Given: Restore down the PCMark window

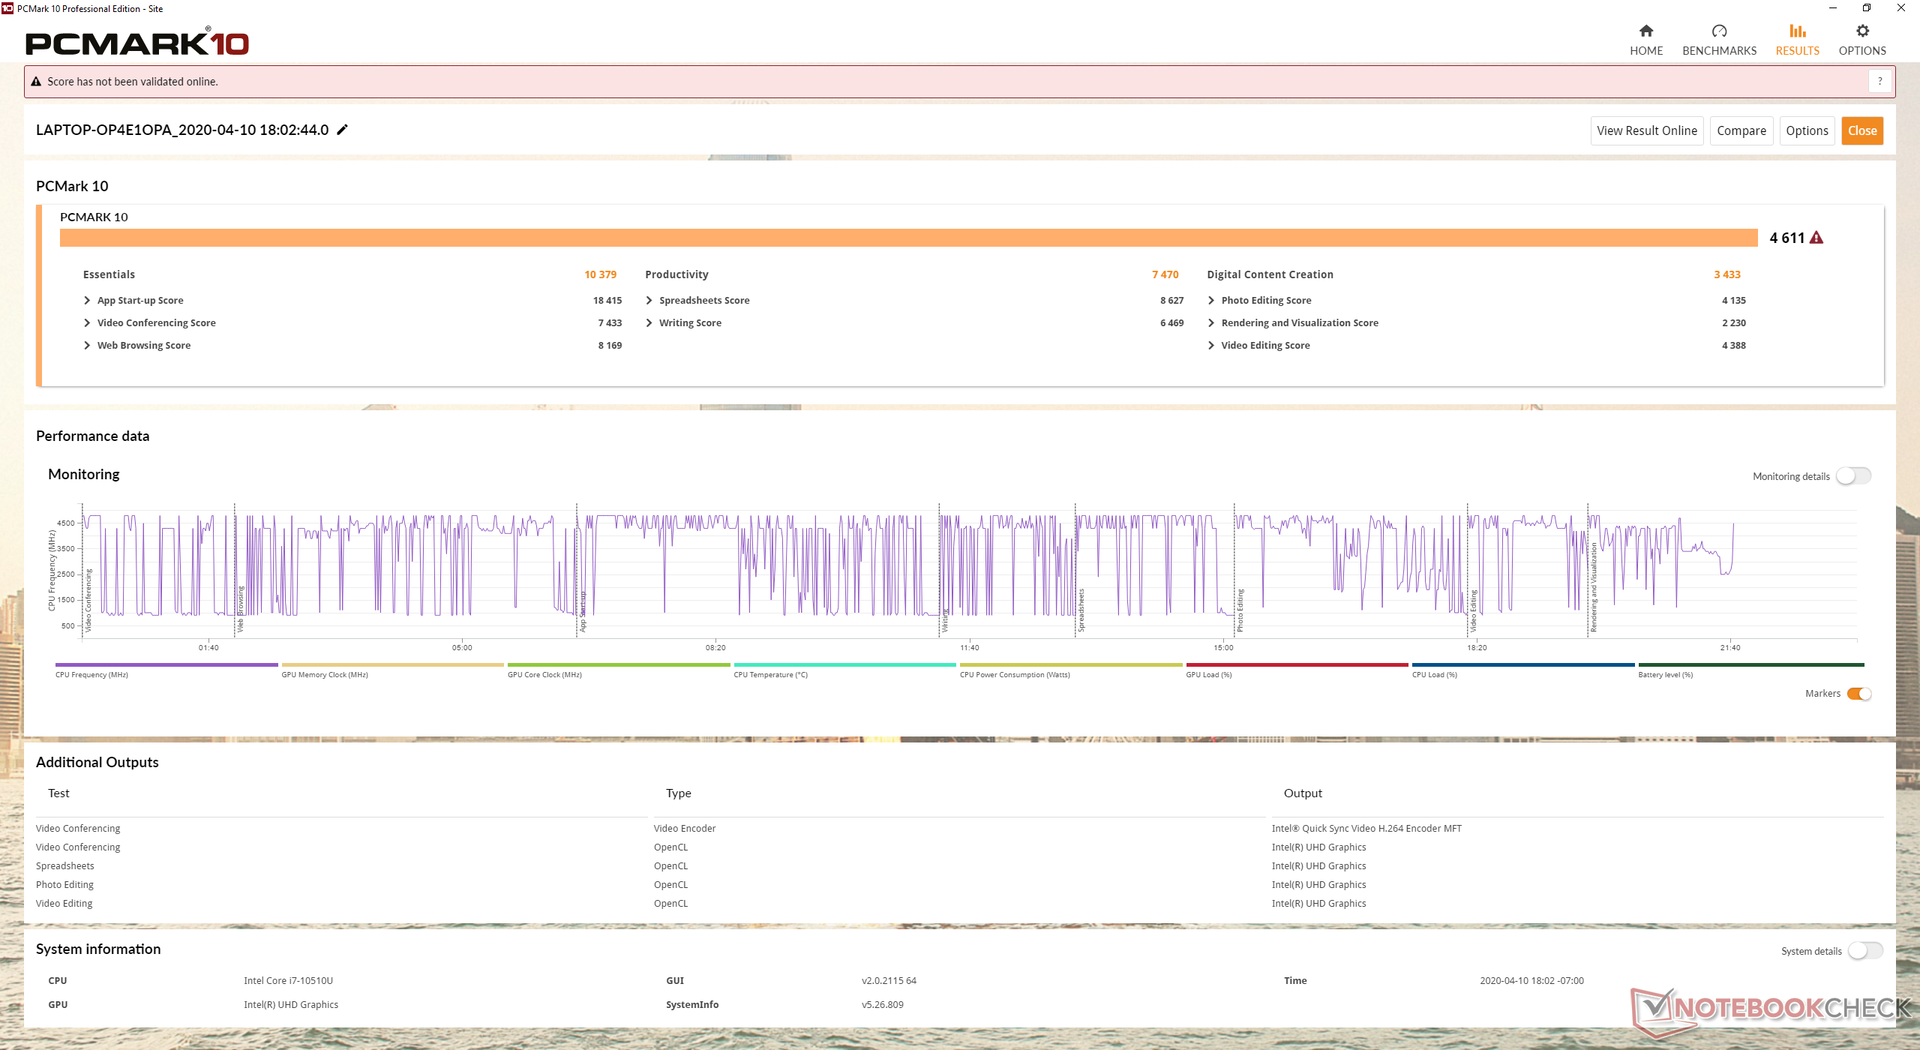Looking at the screenshot, I should click(x=1866, y=8).
